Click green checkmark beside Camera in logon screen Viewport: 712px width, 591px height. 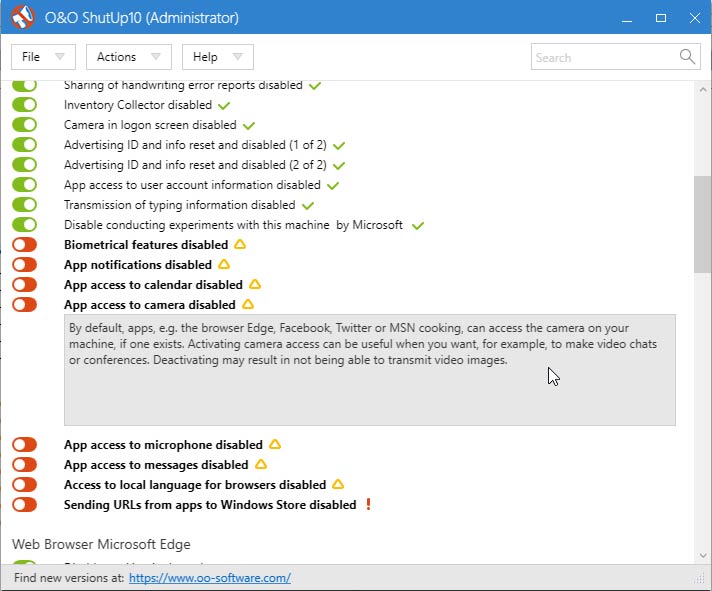pos(249,126)
